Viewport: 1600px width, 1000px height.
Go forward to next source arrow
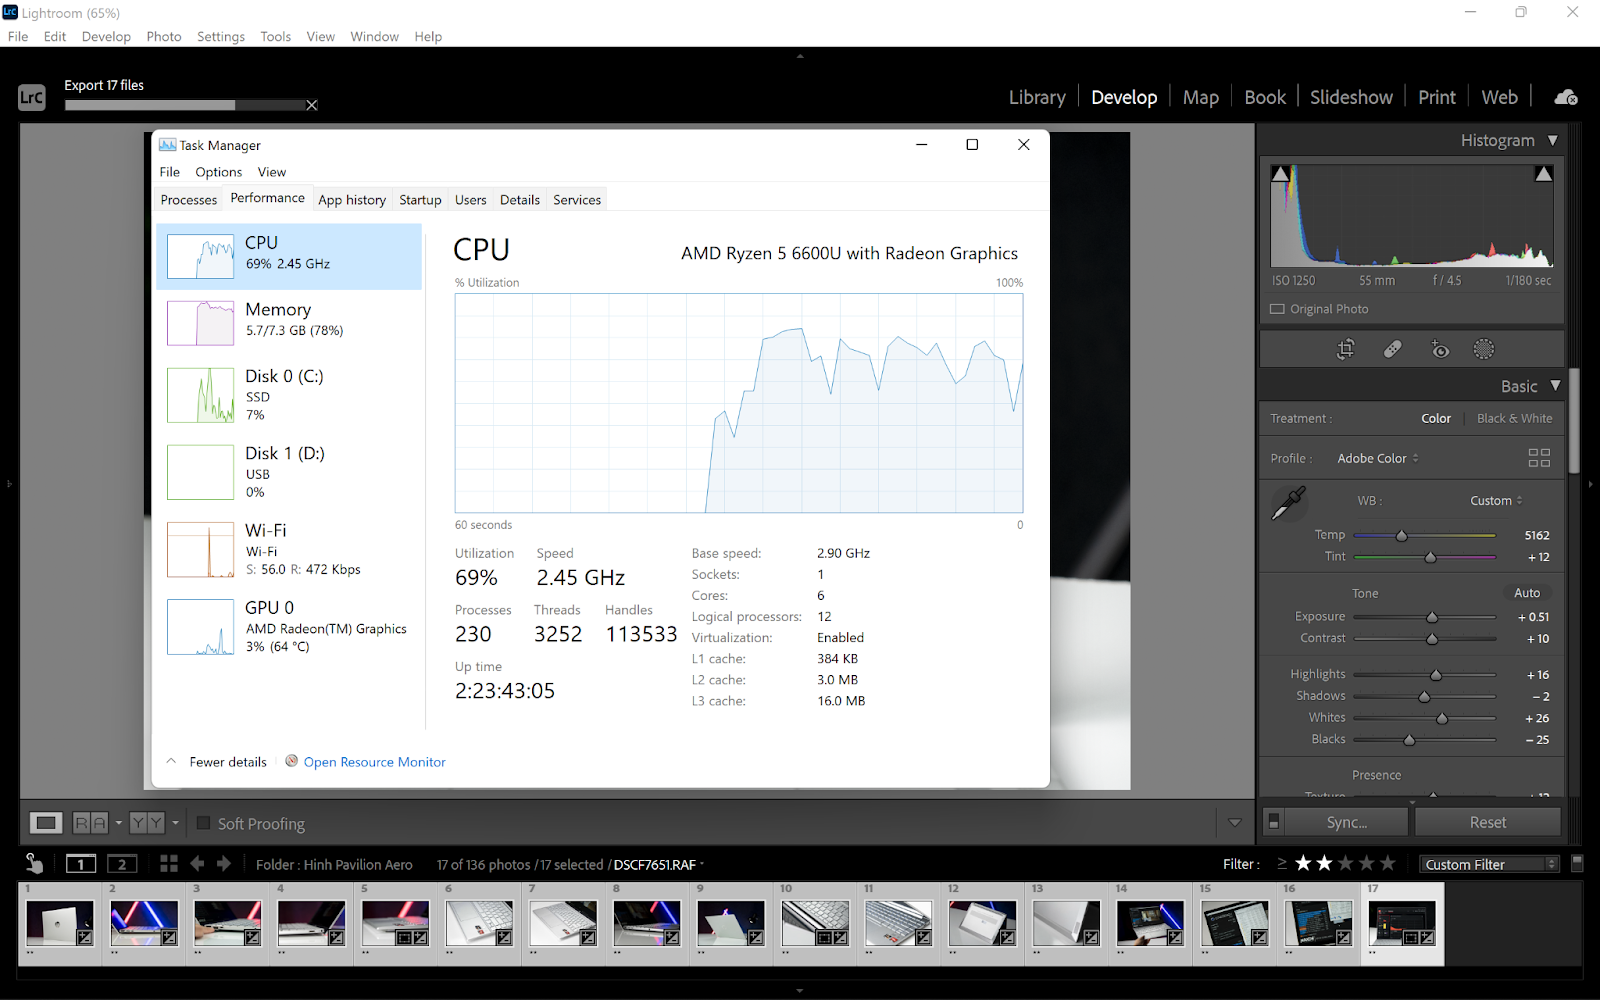224,864
